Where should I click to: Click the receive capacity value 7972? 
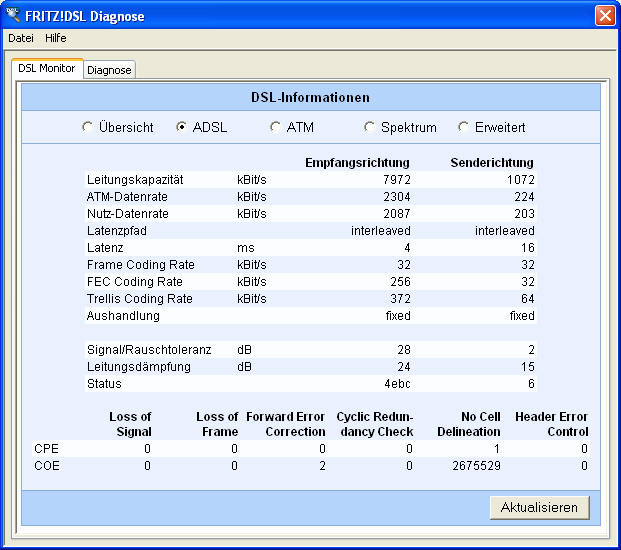397,180
